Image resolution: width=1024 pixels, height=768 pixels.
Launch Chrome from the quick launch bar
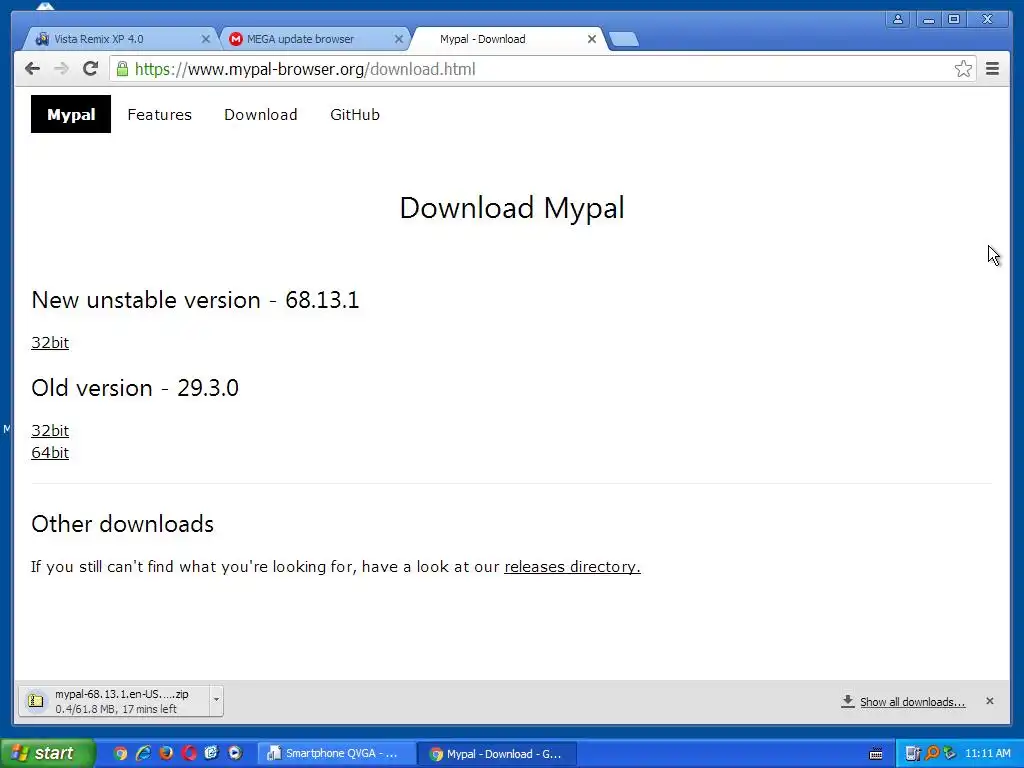pos(120,754)
